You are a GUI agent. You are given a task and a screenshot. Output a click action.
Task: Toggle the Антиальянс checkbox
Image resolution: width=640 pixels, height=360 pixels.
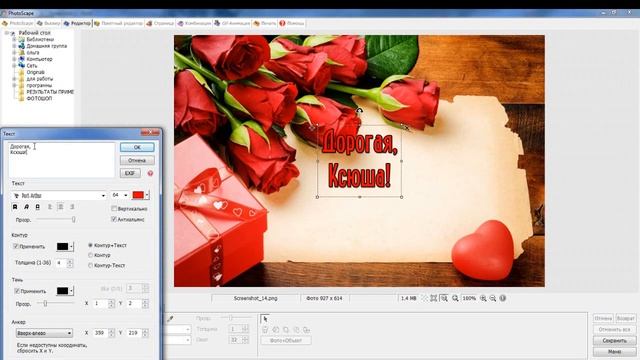pos(114,219)
